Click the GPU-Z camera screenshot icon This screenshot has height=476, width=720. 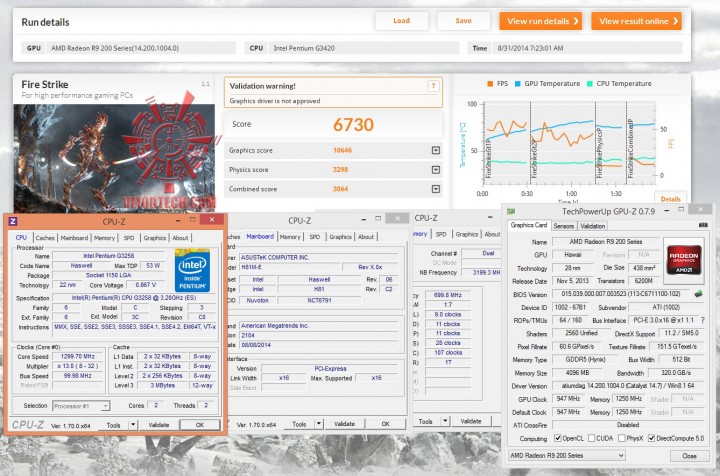pyautogui.click(x=703, y=225)
